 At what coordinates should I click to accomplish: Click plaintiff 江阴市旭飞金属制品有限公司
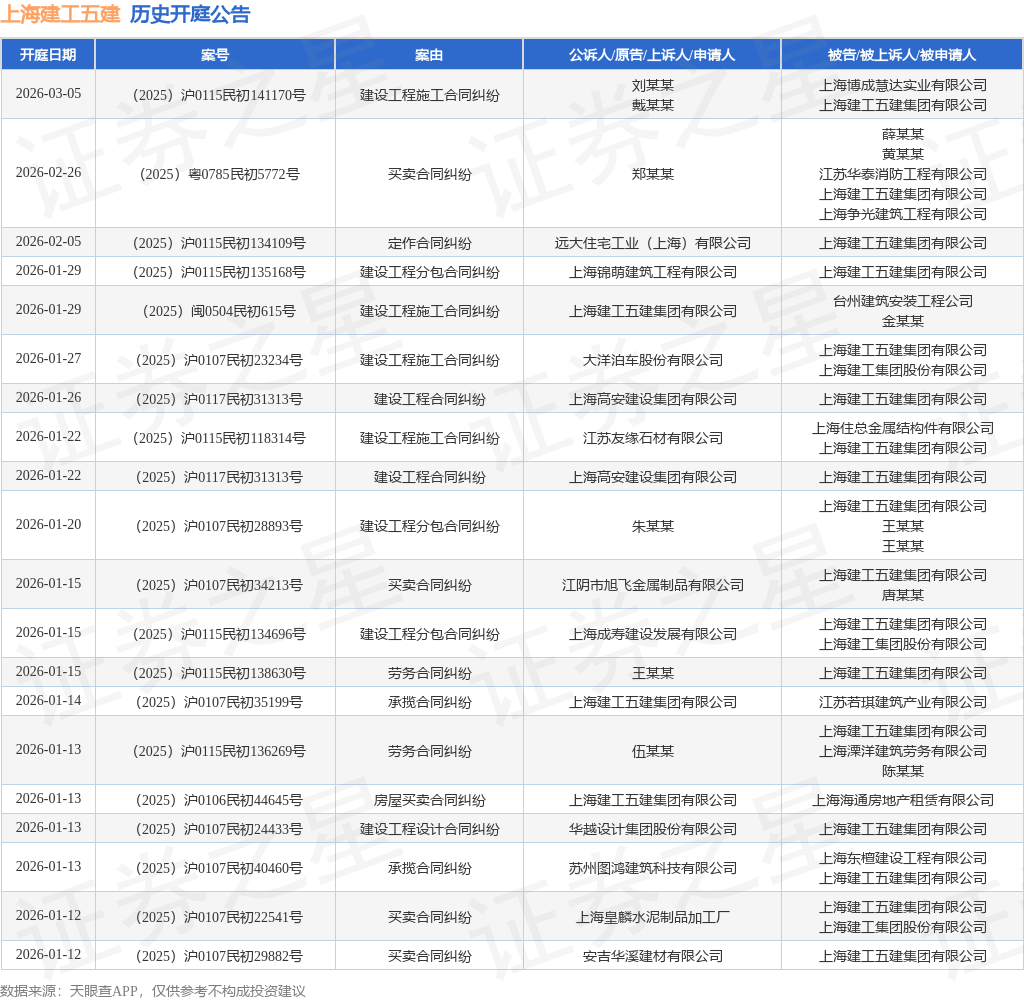click(652, 585)
